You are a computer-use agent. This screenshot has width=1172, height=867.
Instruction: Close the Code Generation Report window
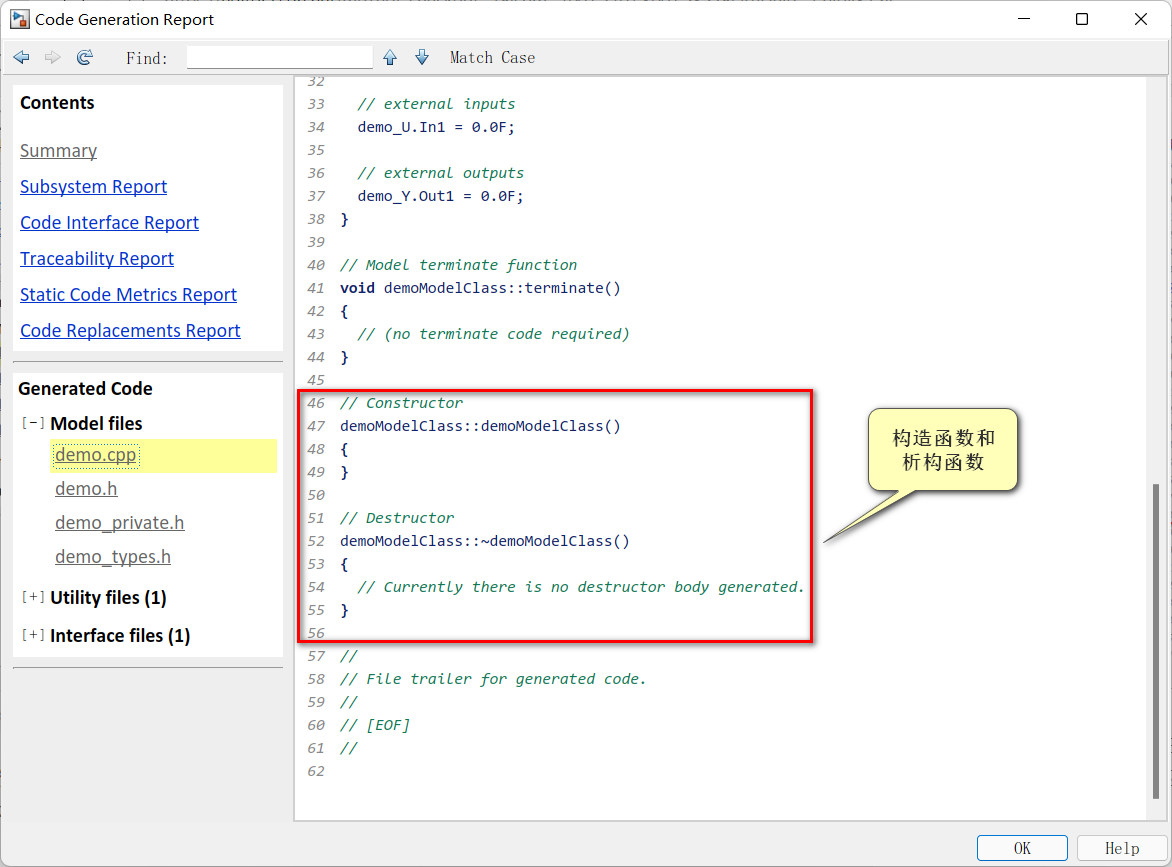pos(1141,19)
